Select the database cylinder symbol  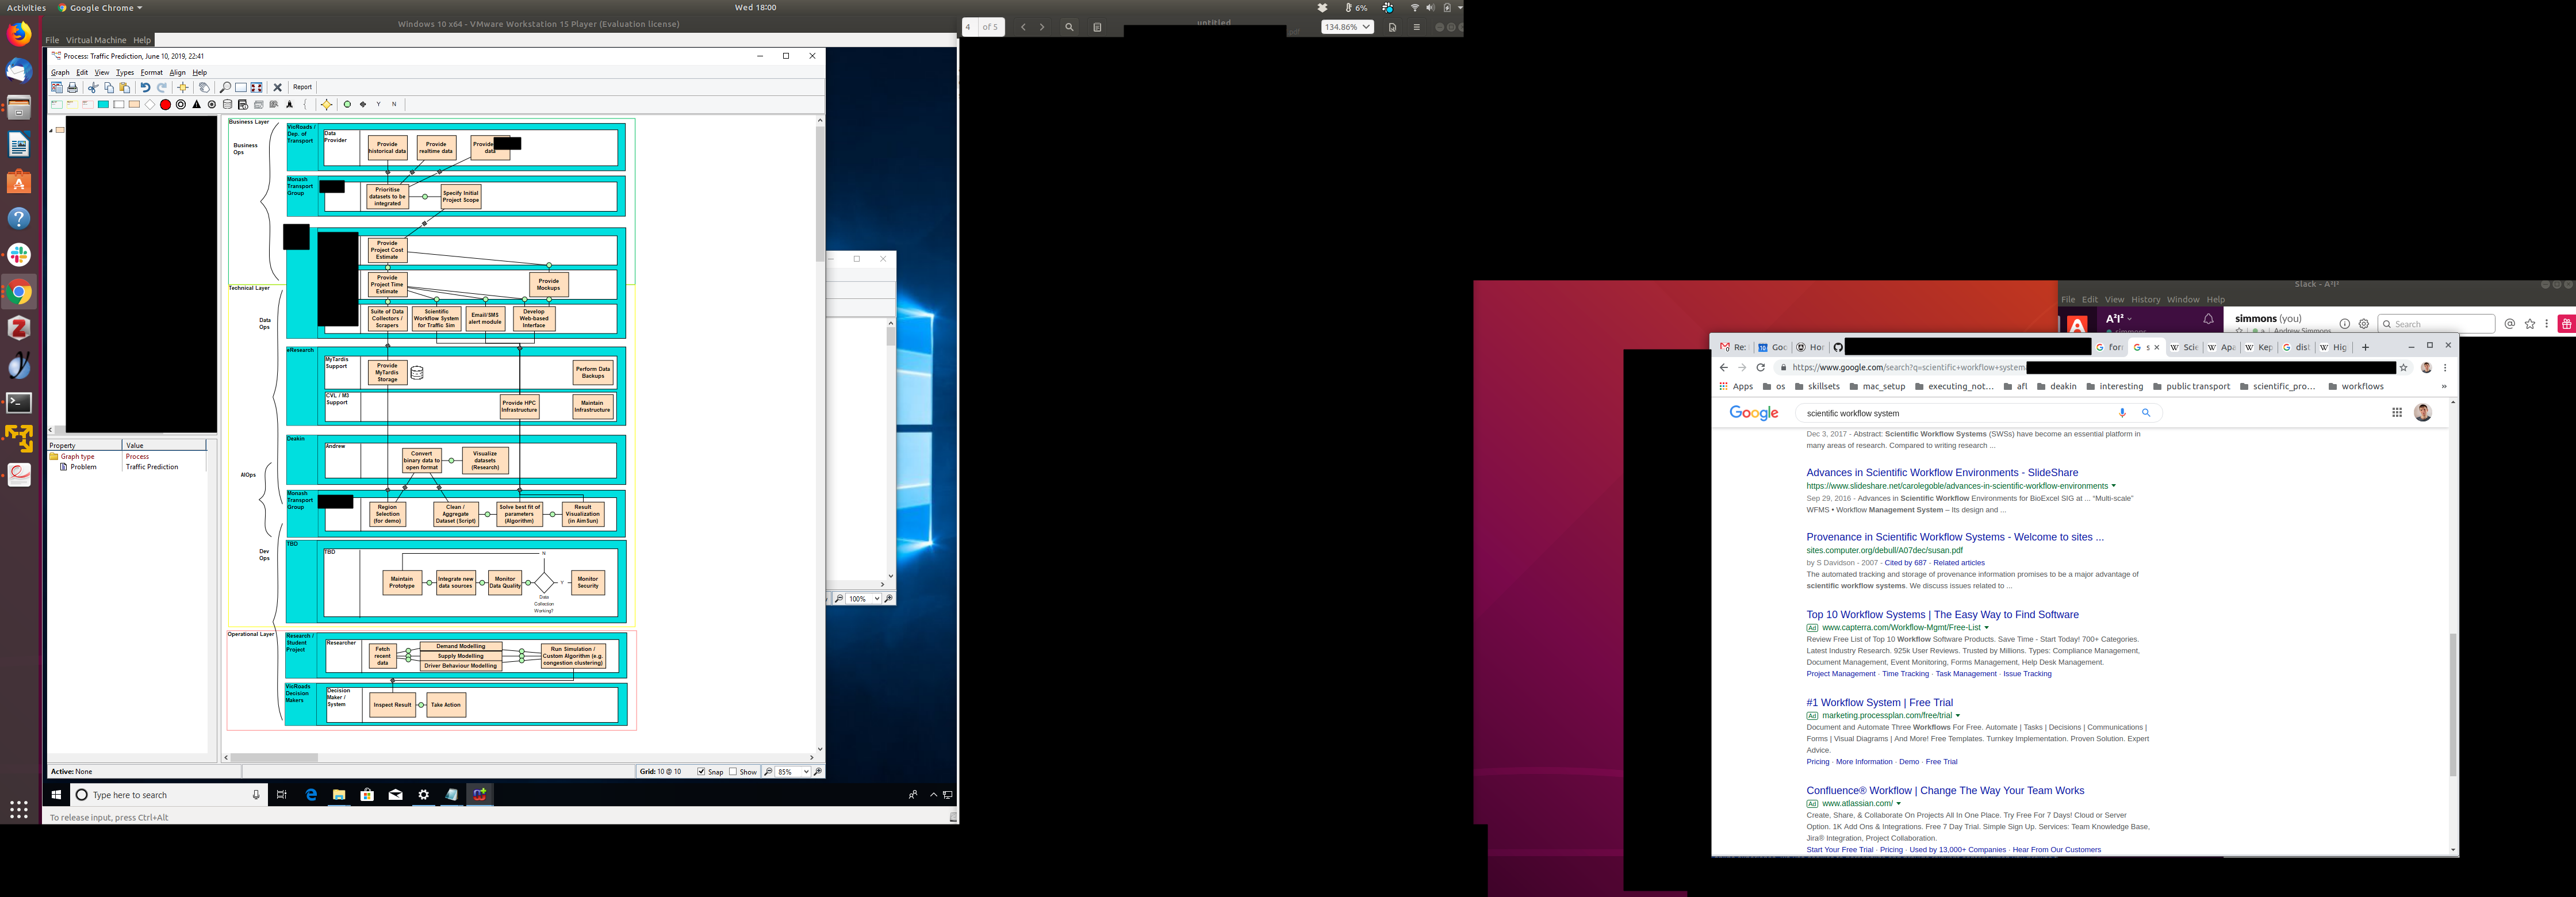click(227, 104)
